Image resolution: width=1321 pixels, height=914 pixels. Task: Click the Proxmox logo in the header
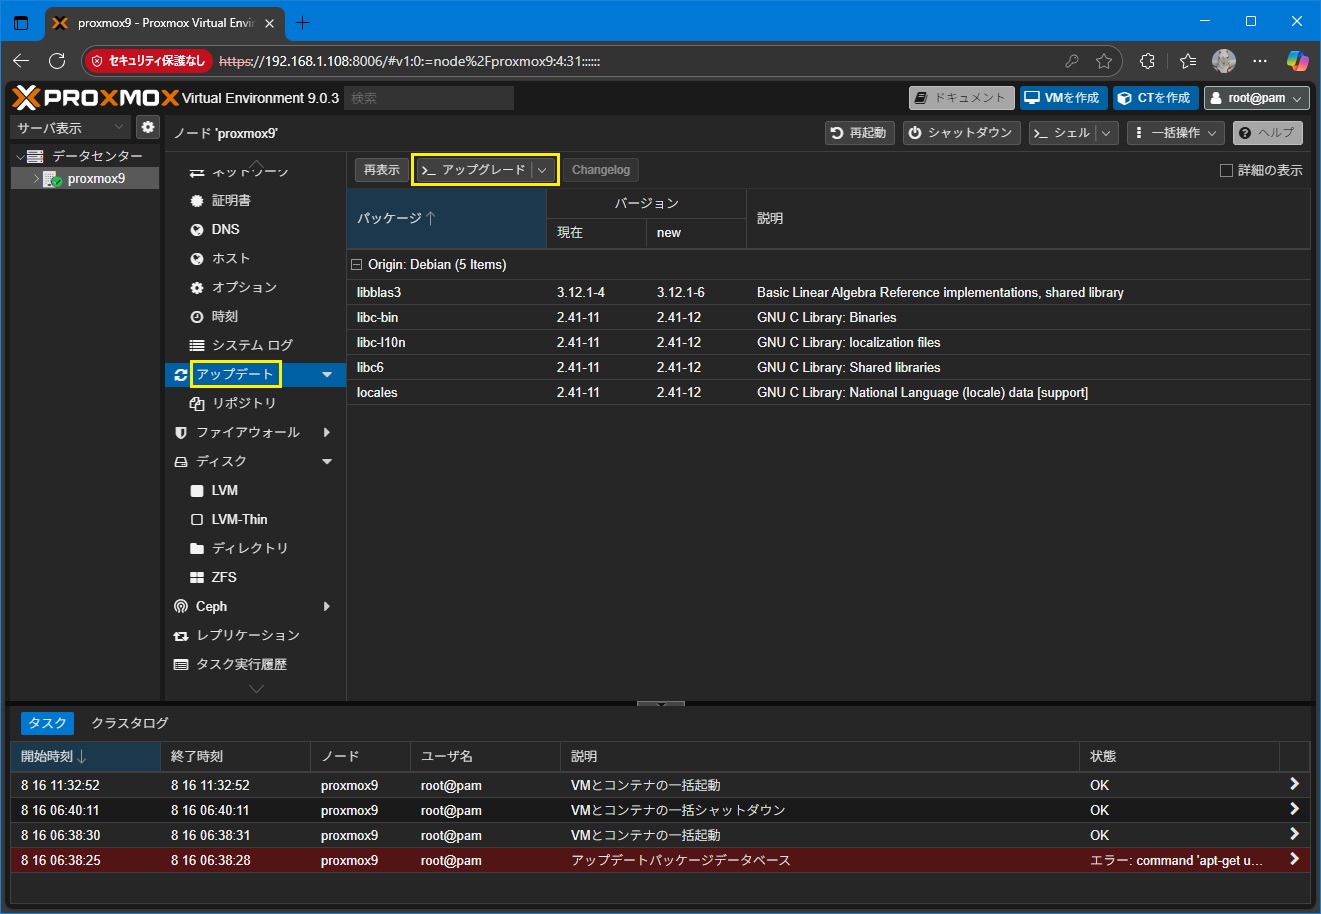click(96, 97)
